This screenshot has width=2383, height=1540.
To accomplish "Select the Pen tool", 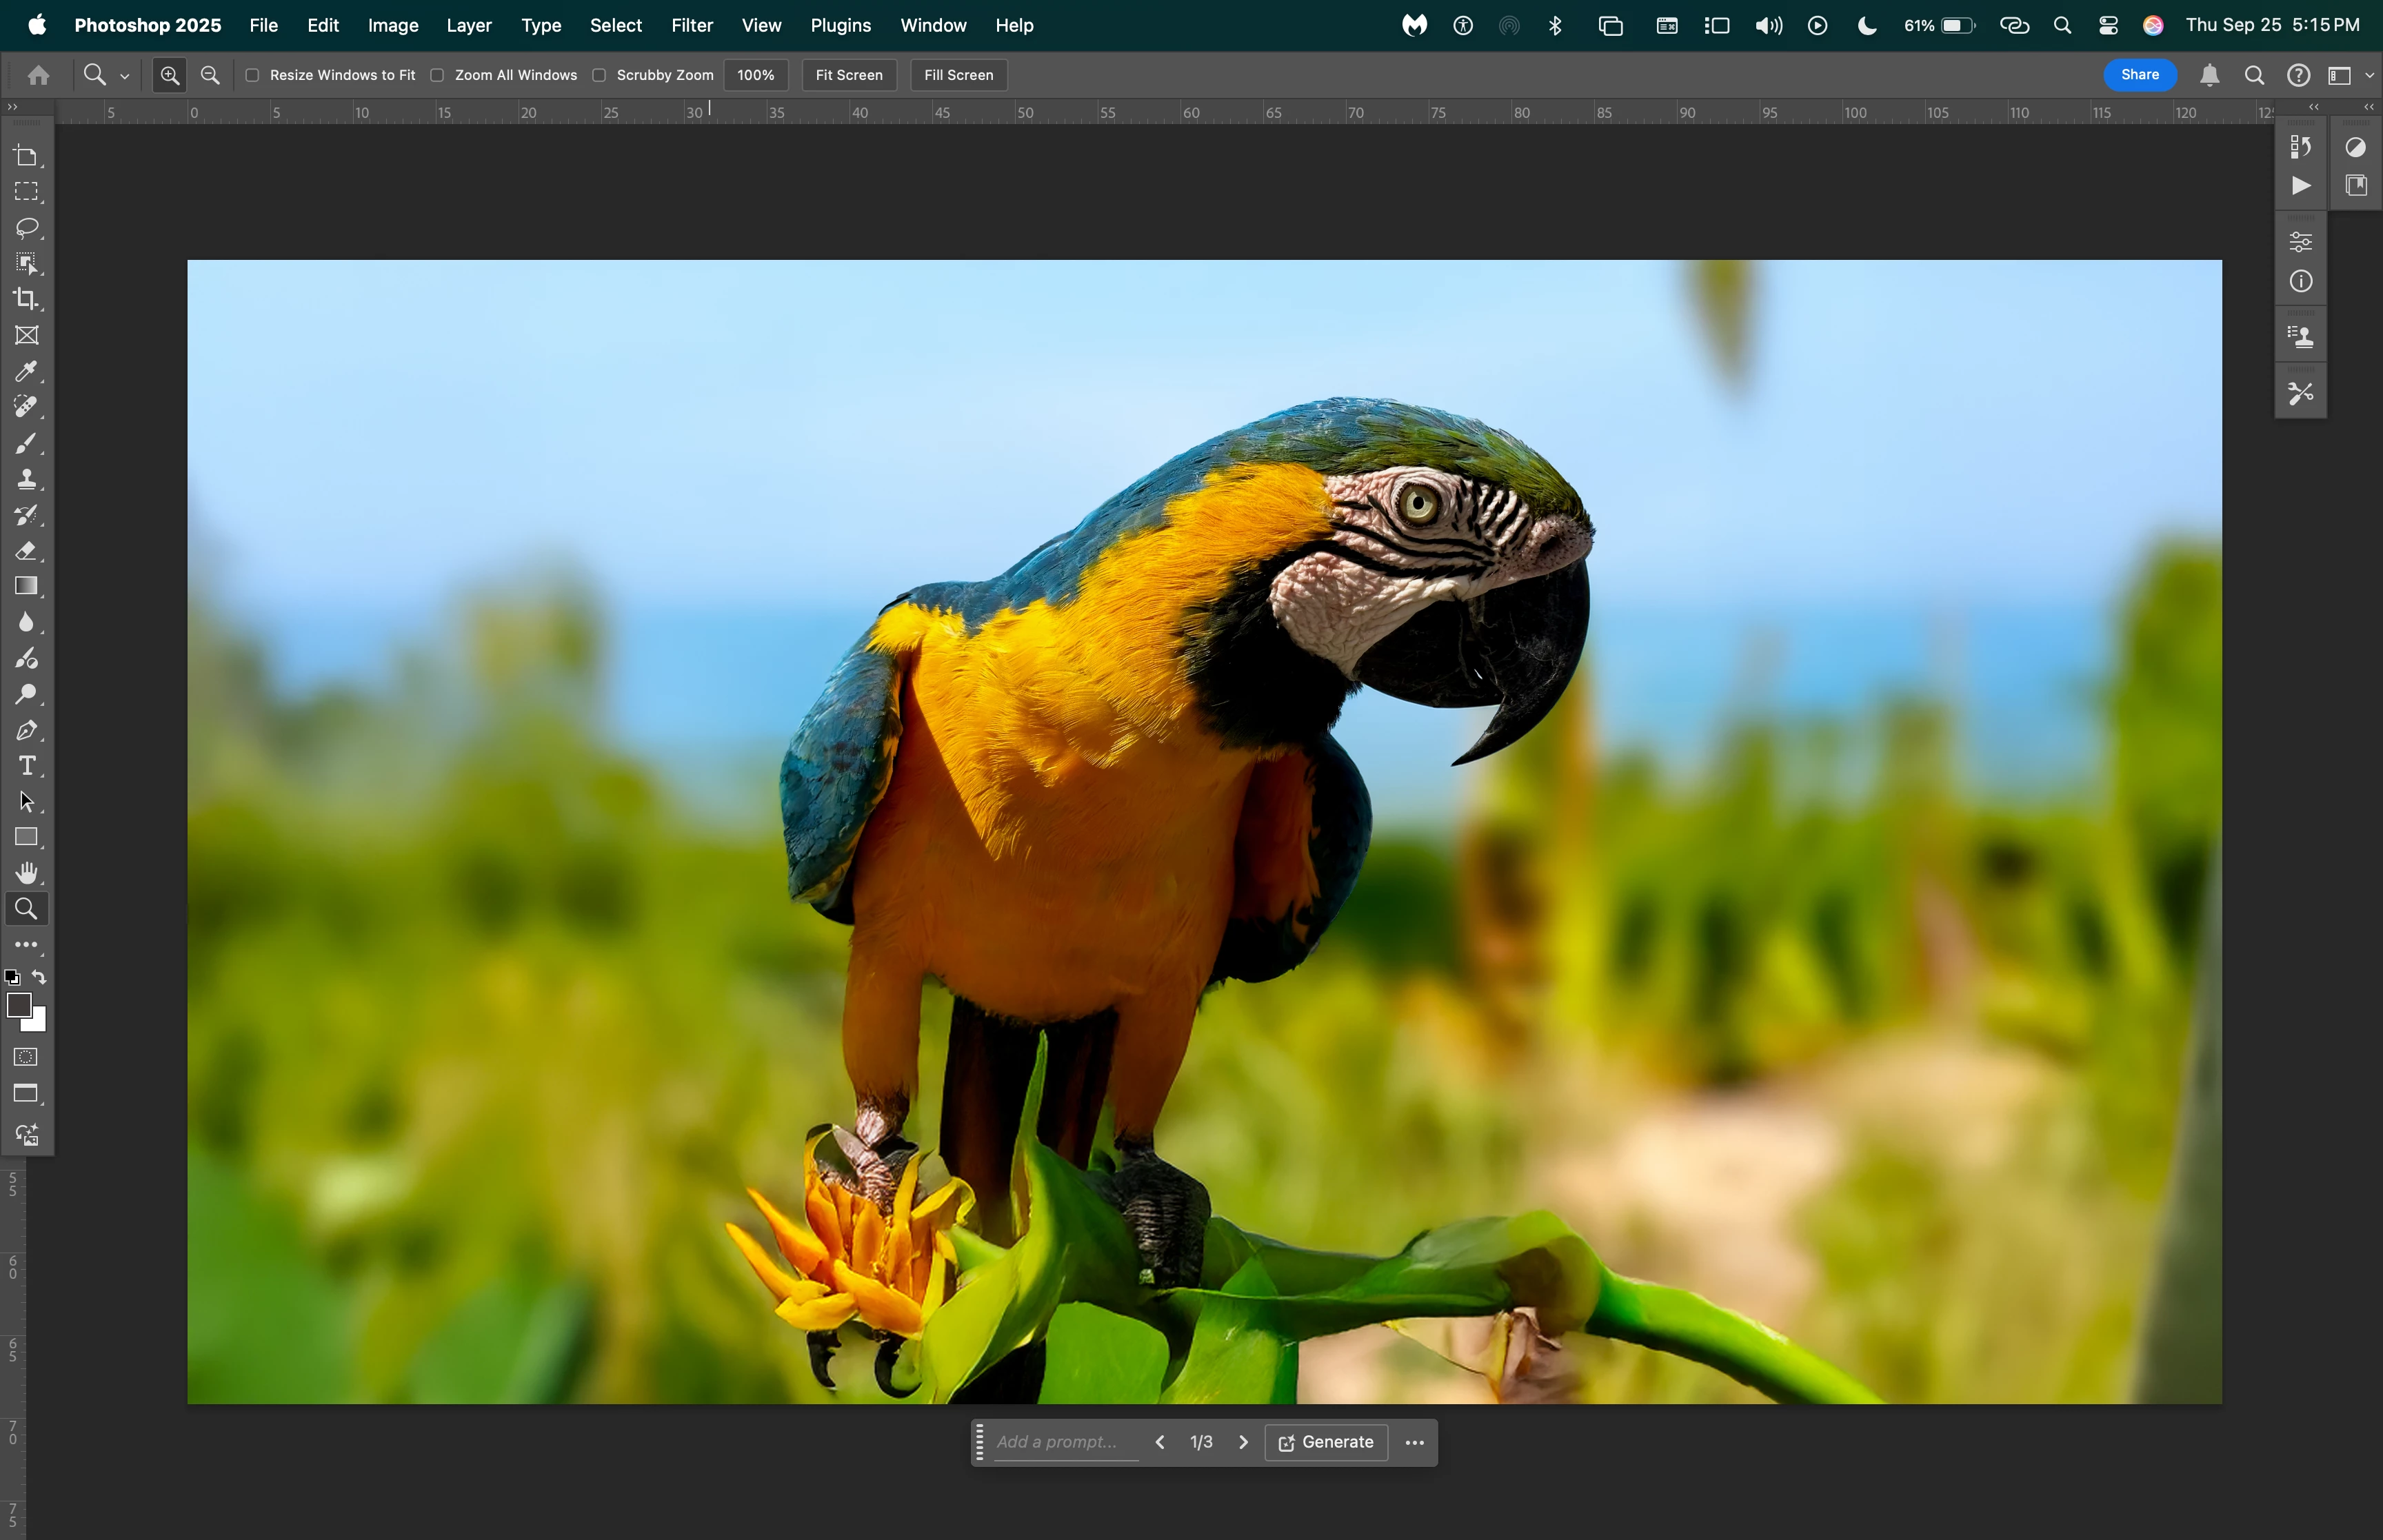I will pos(26,730).
